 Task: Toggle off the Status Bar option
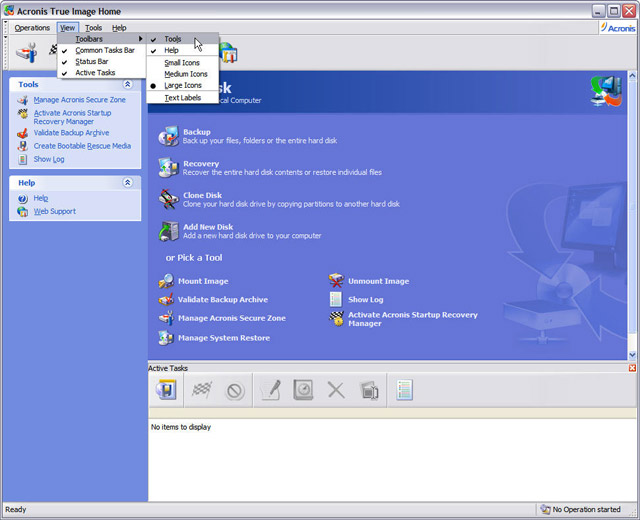101,61
